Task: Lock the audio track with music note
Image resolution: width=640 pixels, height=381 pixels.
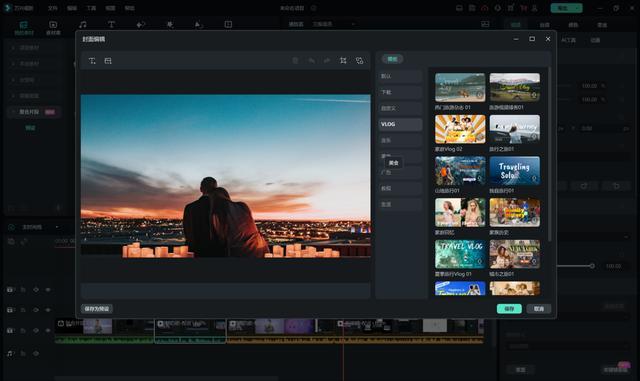Action: tap(23, 354)
